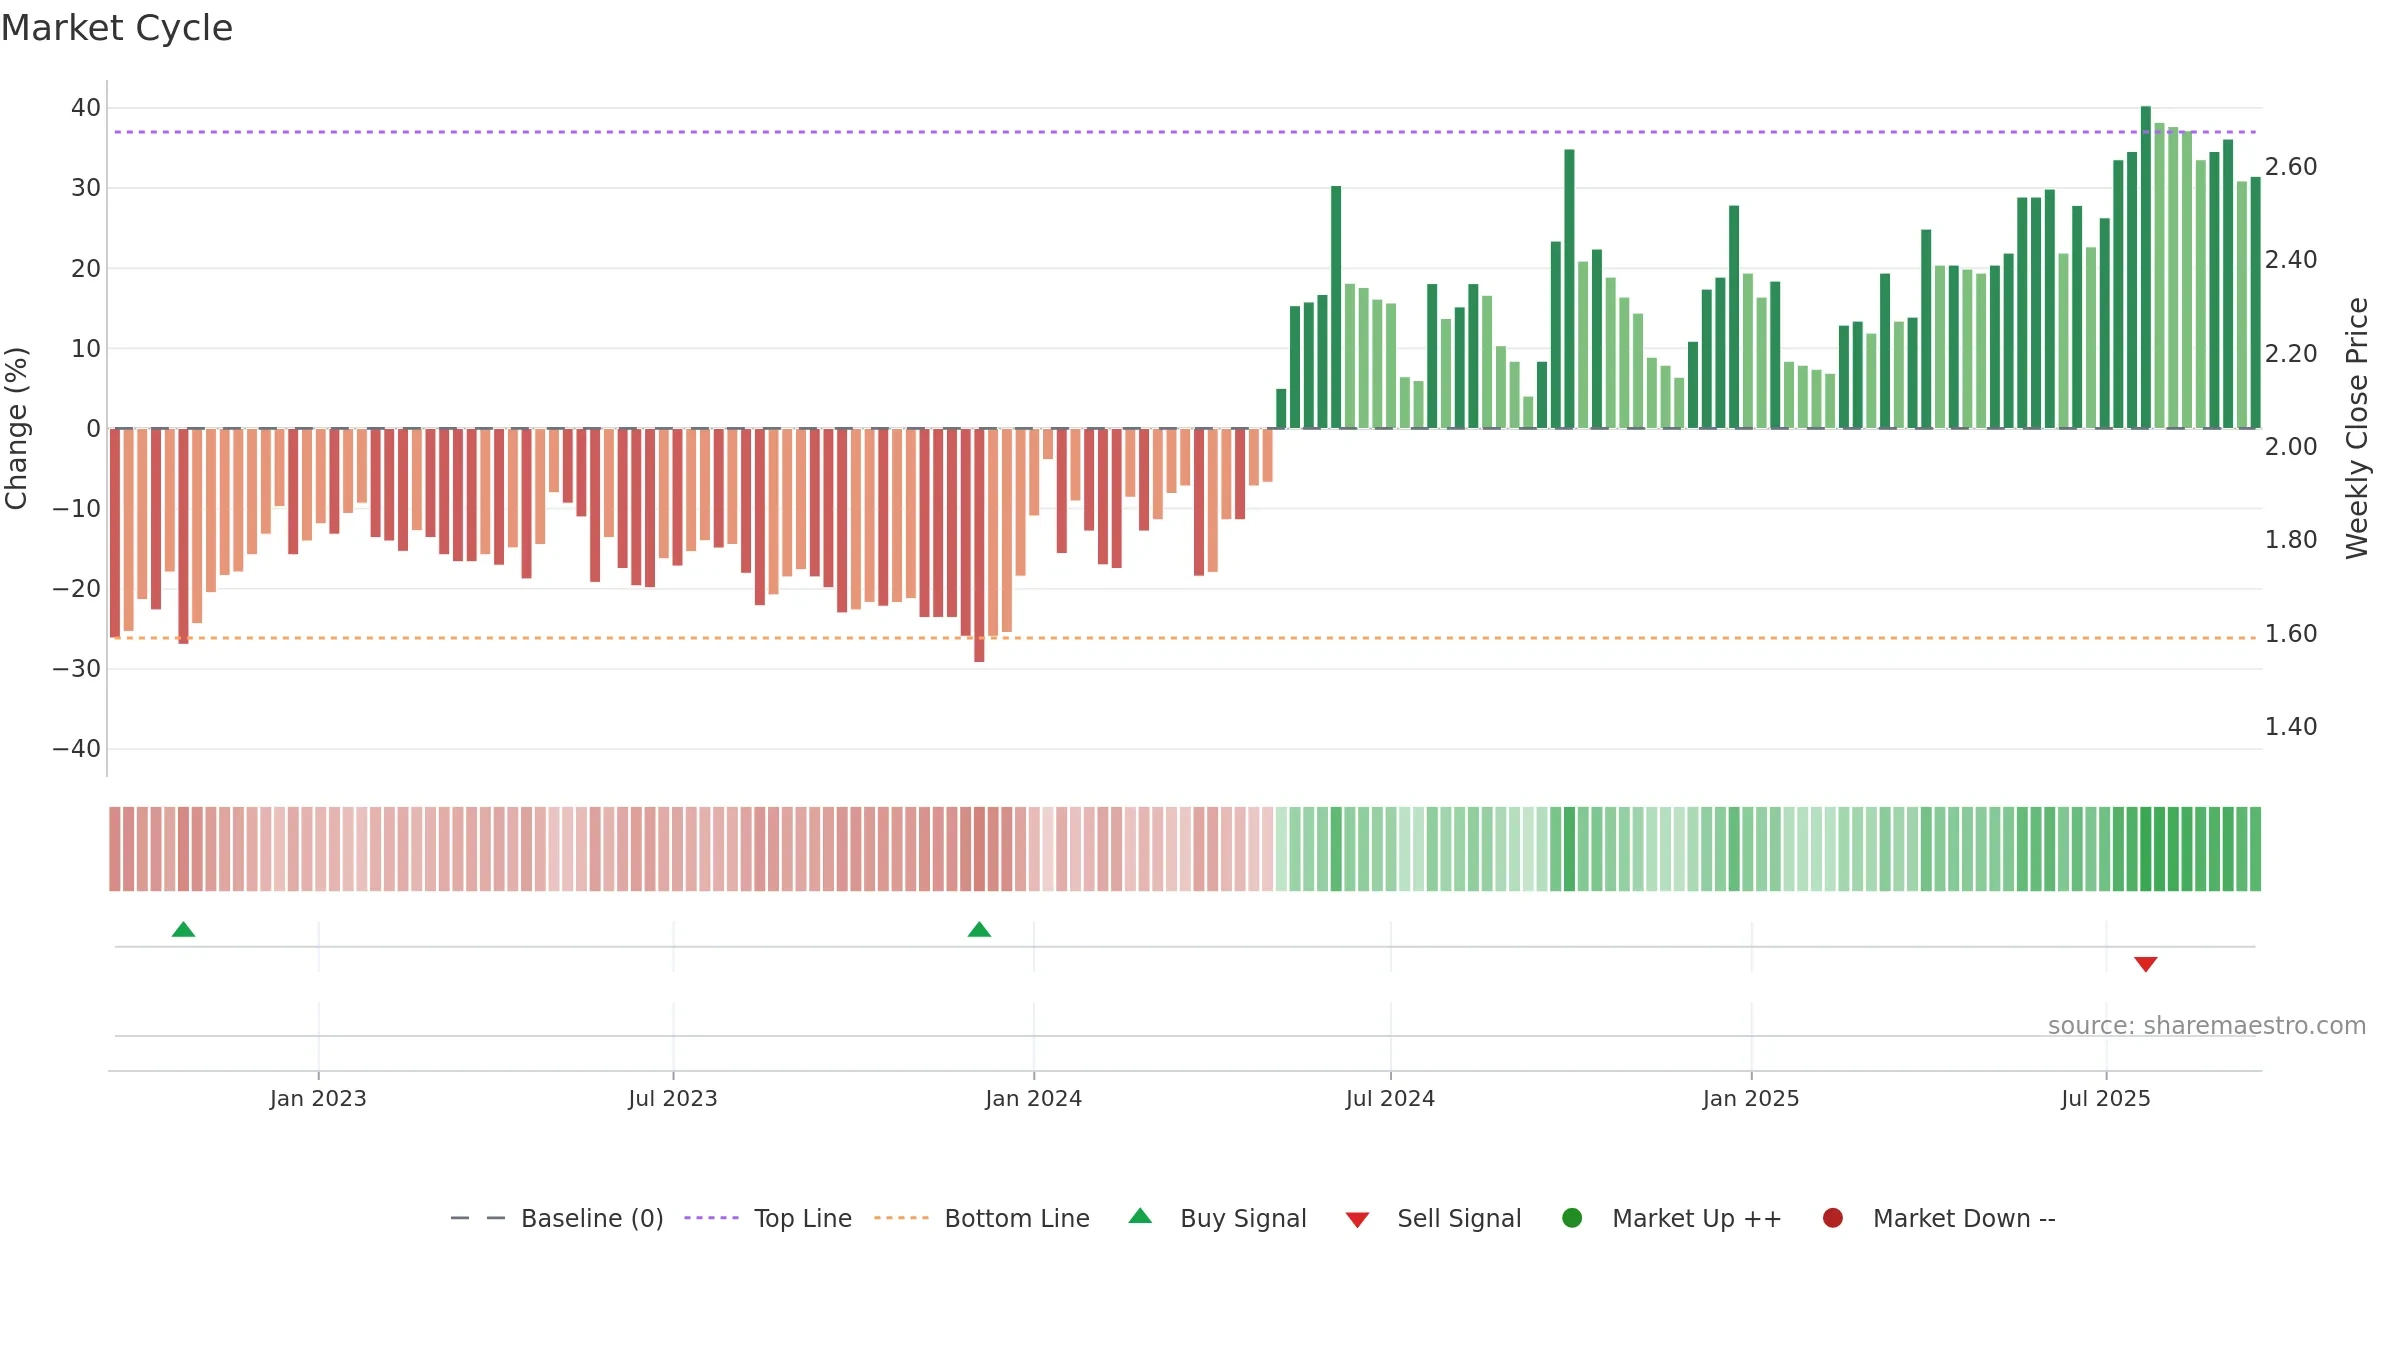Click the Jan 2024 axis label
Screen dimensions: 2400x1350
[1033, 1098]
